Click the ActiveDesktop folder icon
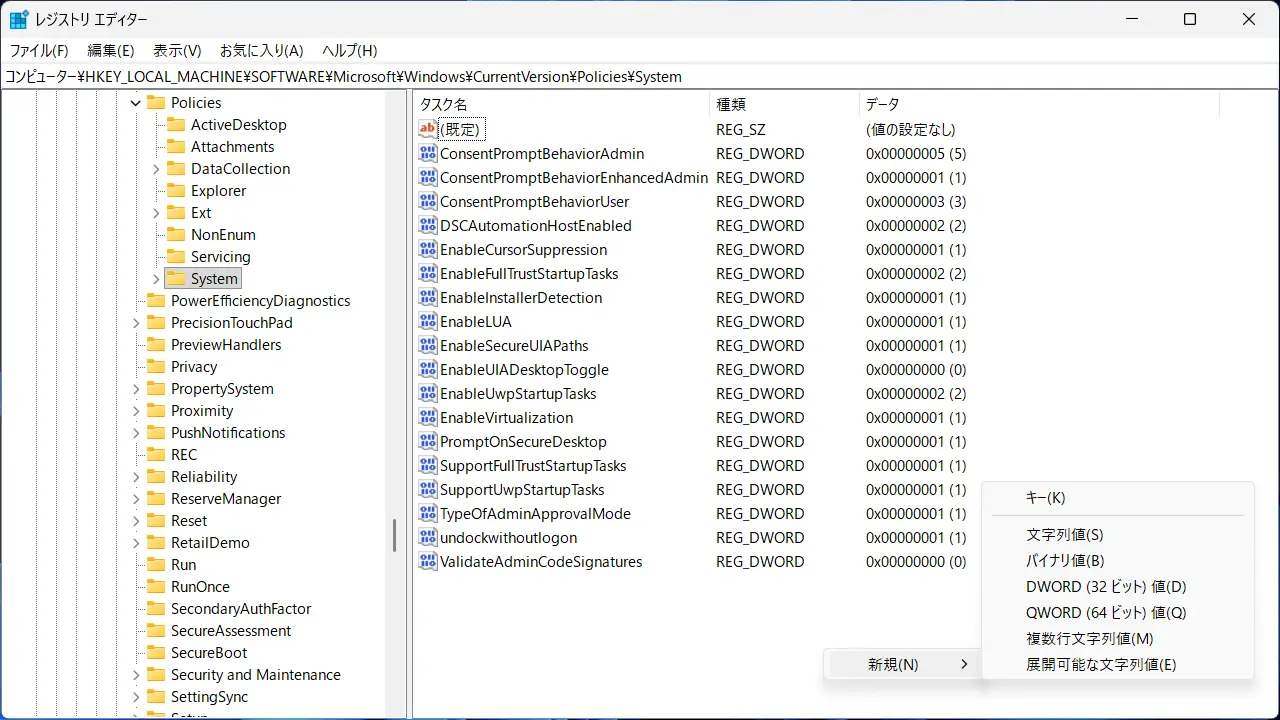The height and width of the screenshot is (720, 1280). [x=176, y=124]
